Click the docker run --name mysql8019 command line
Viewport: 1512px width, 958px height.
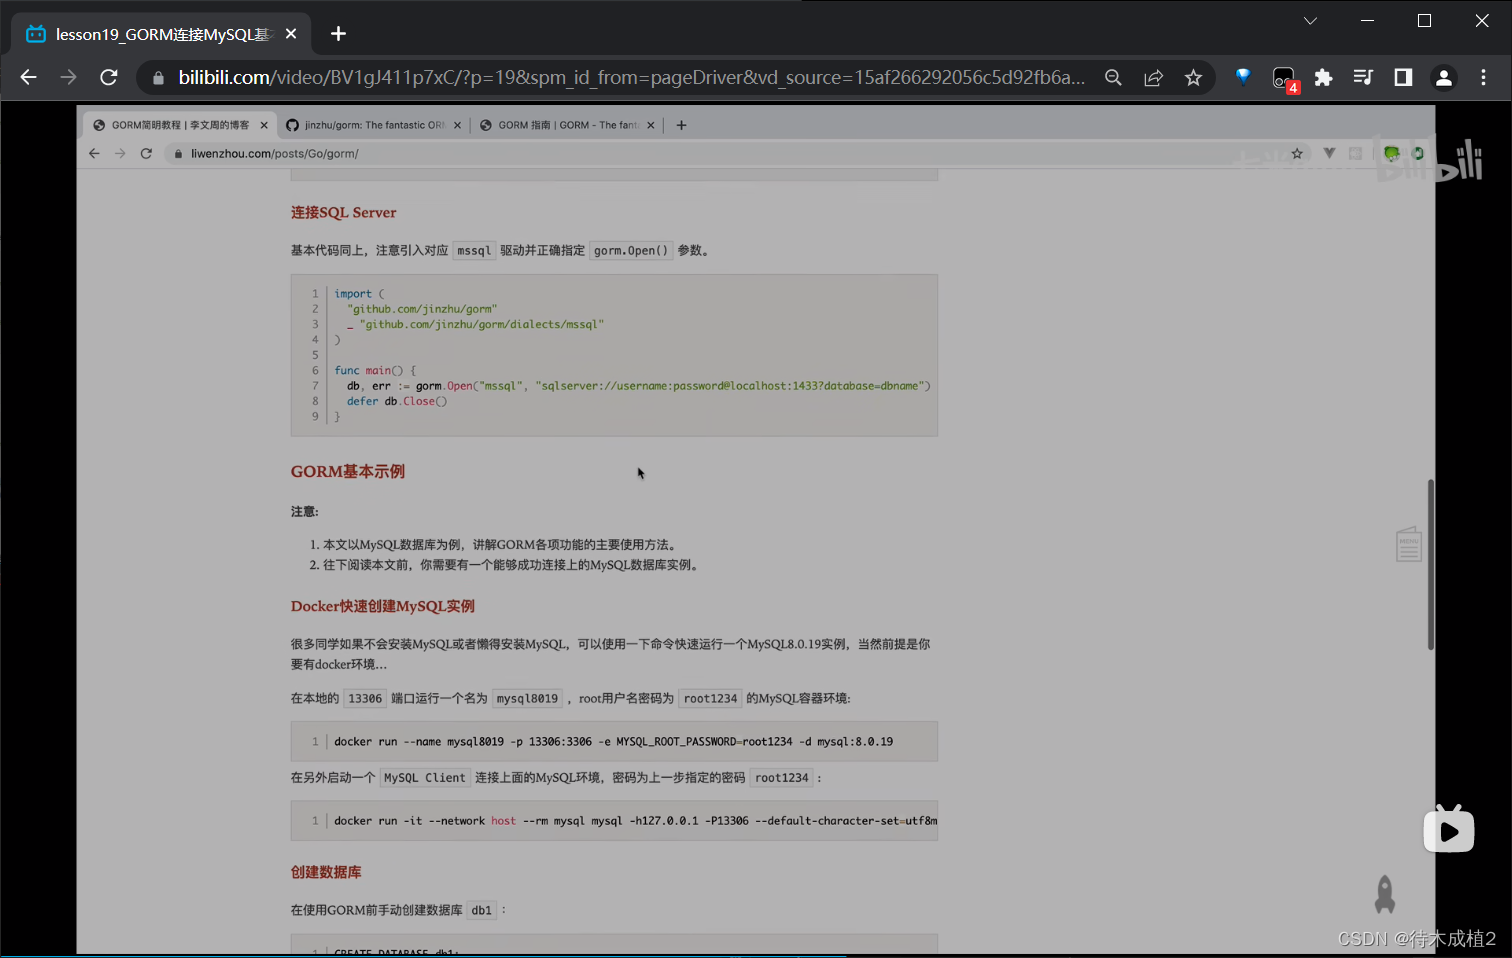pos(613,742)
